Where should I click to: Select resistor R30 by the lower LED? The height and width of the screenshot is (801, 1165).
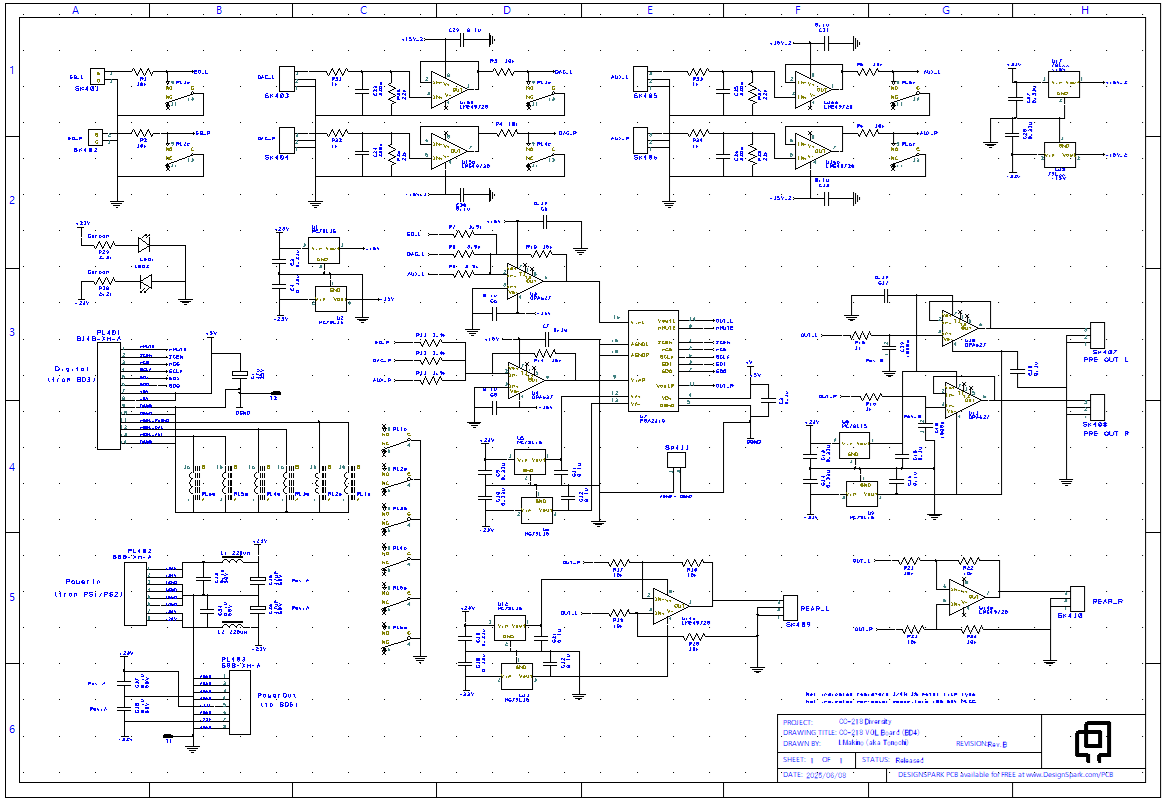(x=104, y=281)
